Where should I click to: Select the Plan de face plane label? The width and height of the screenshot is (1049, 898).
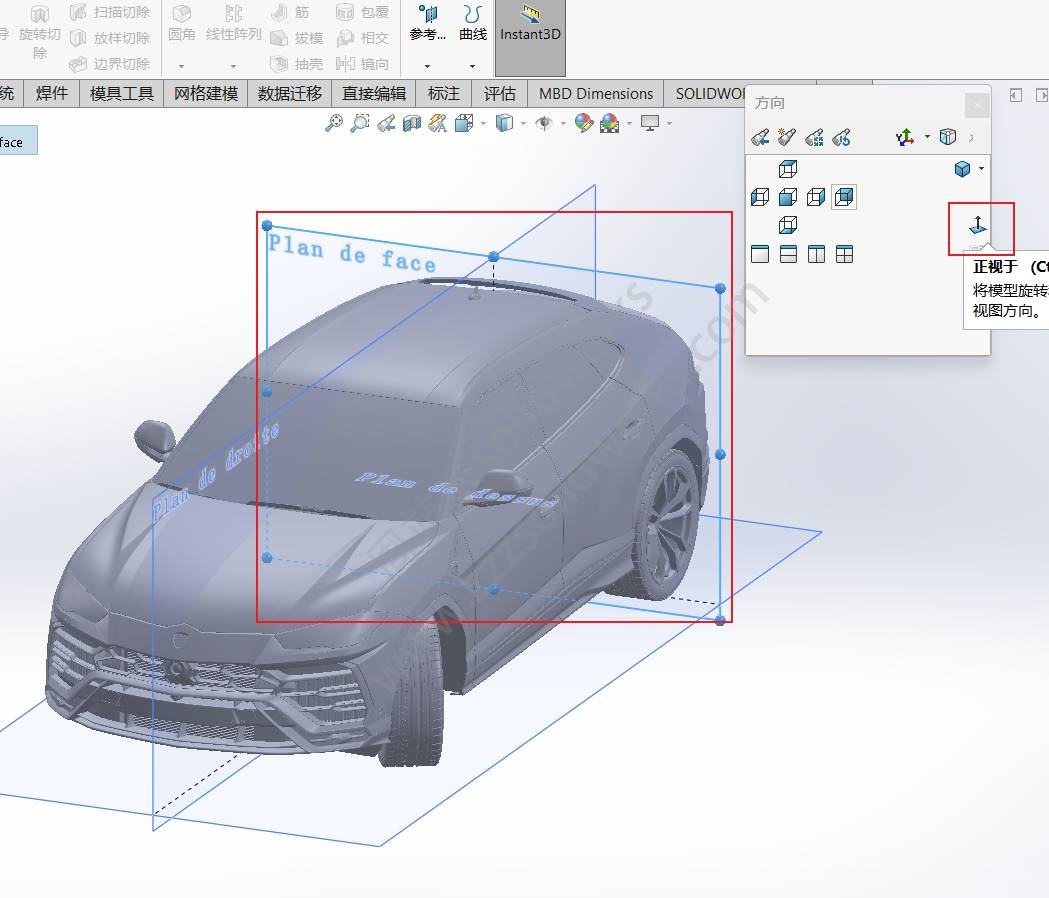coord(352,254)
